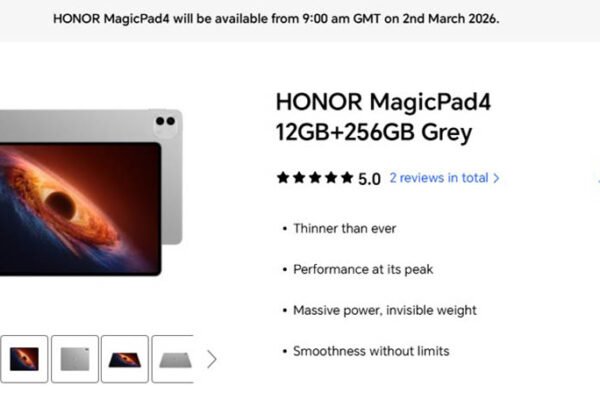Click 'Massive power, invisible weight' text
The width and height of the screenshot is (600, 400).
click(x=385, y=310)
